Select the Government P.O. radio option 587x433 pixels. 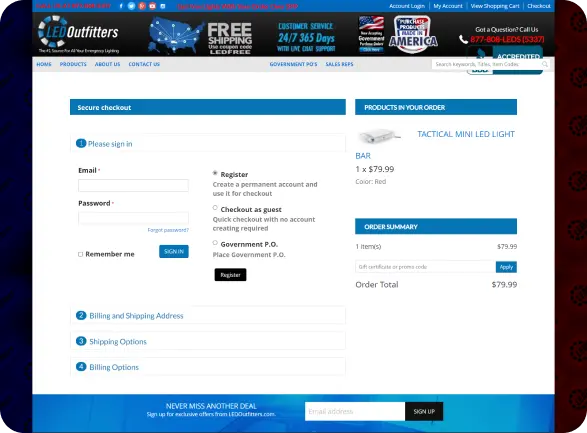pyautogui.click(x=215, y=243)
